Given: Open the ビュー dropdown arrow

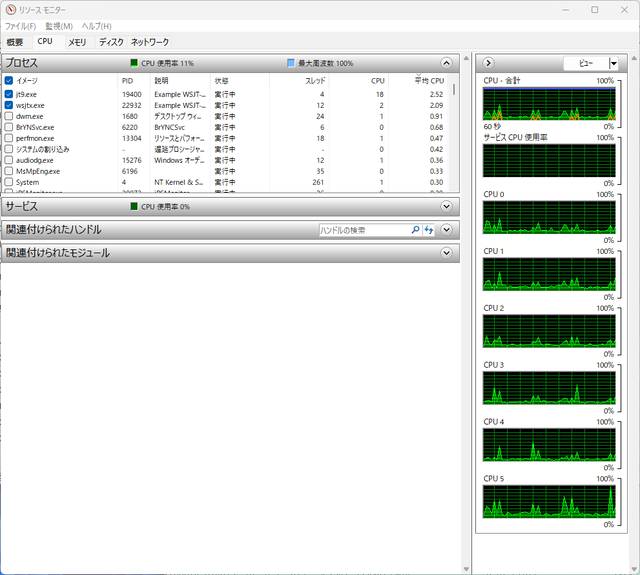Looking at the screenshot, I should pos(613,63).
